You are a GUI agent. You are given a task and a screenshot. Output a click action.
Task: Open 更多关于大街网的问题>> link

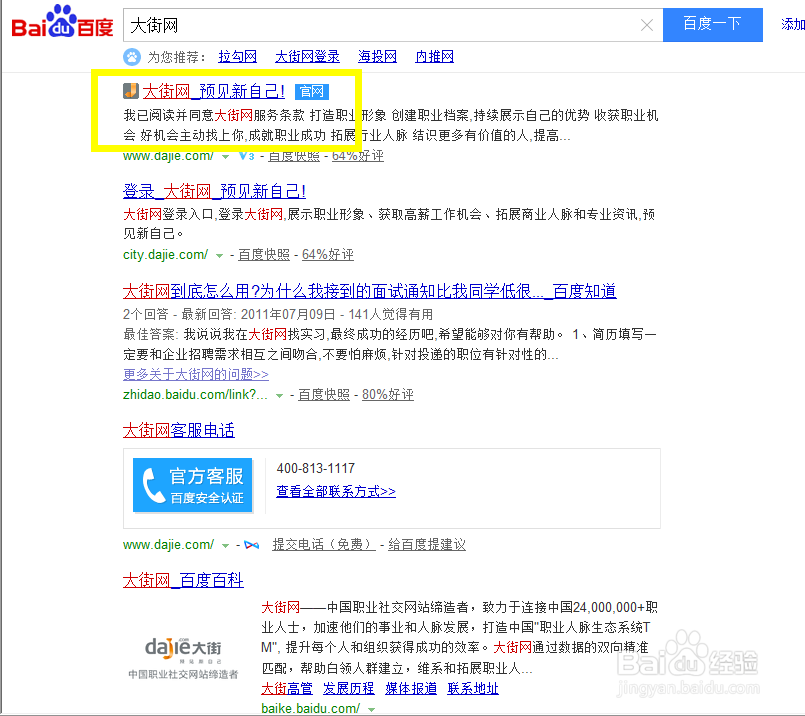196,374
